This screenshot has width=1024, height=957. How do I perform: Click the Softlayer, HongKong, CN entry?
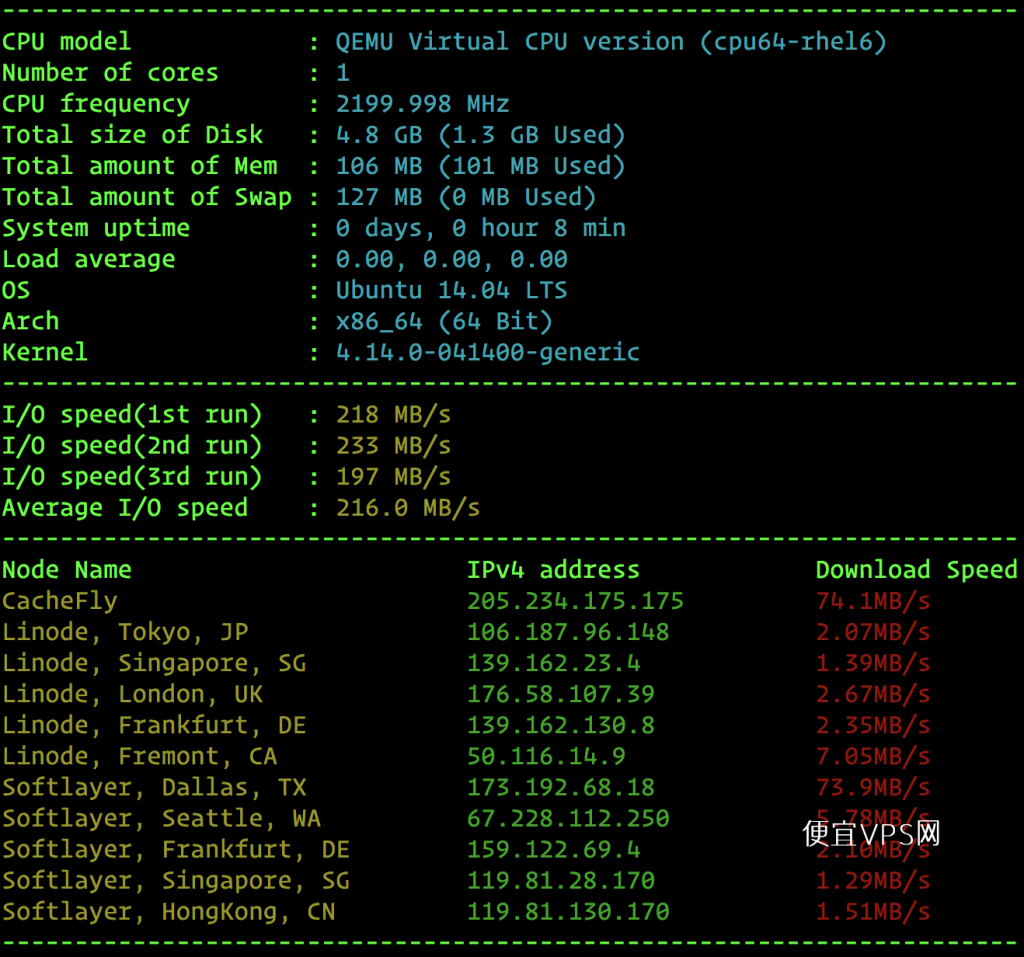168,911
